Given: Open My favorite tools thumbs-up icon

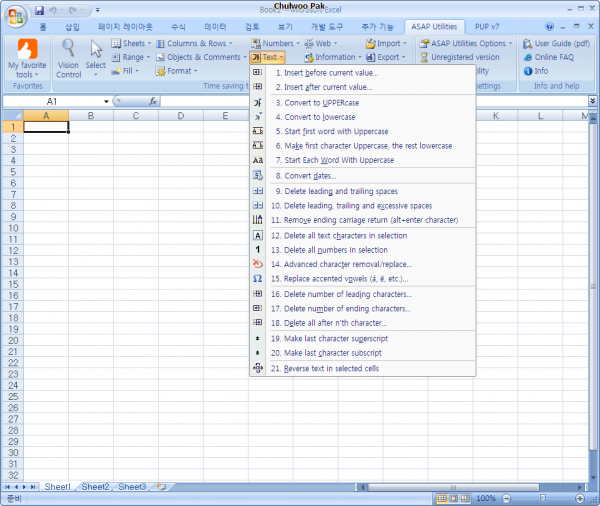Looking at the screenshot, I should coord(28,49).
